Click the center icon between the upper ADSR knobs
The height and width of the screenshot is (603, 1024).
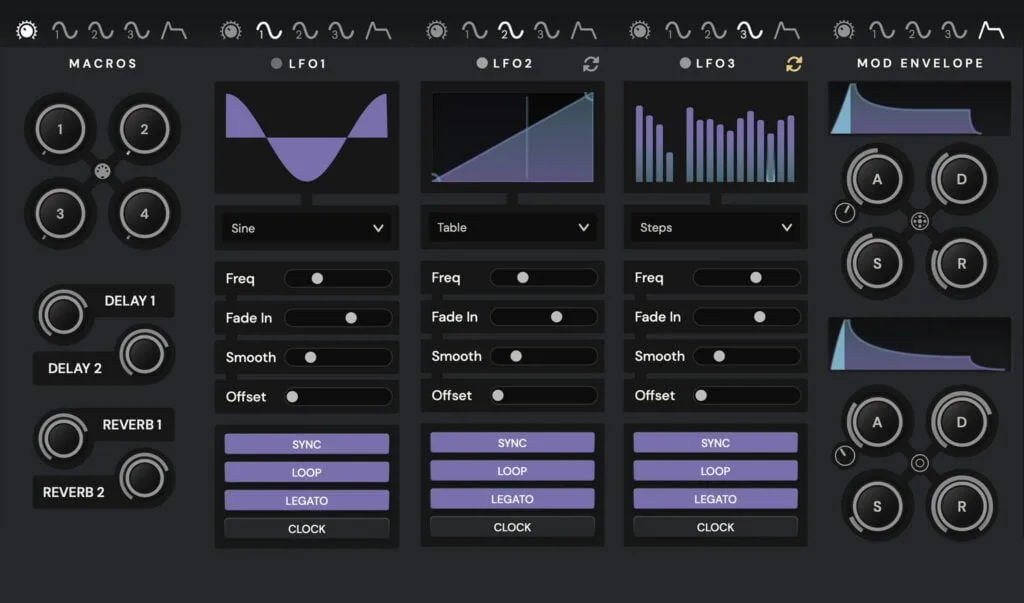click(920, 221)
